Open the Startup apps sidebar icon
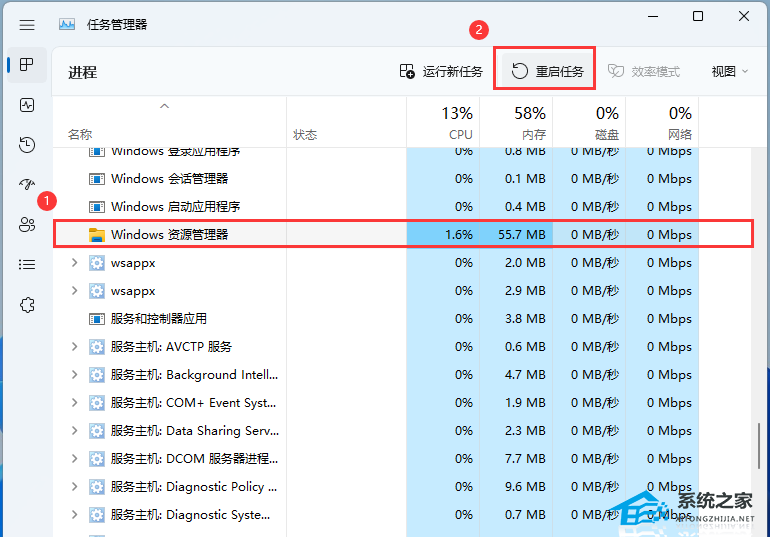Viewport: 770px width, 537px height. pos(27,185)
